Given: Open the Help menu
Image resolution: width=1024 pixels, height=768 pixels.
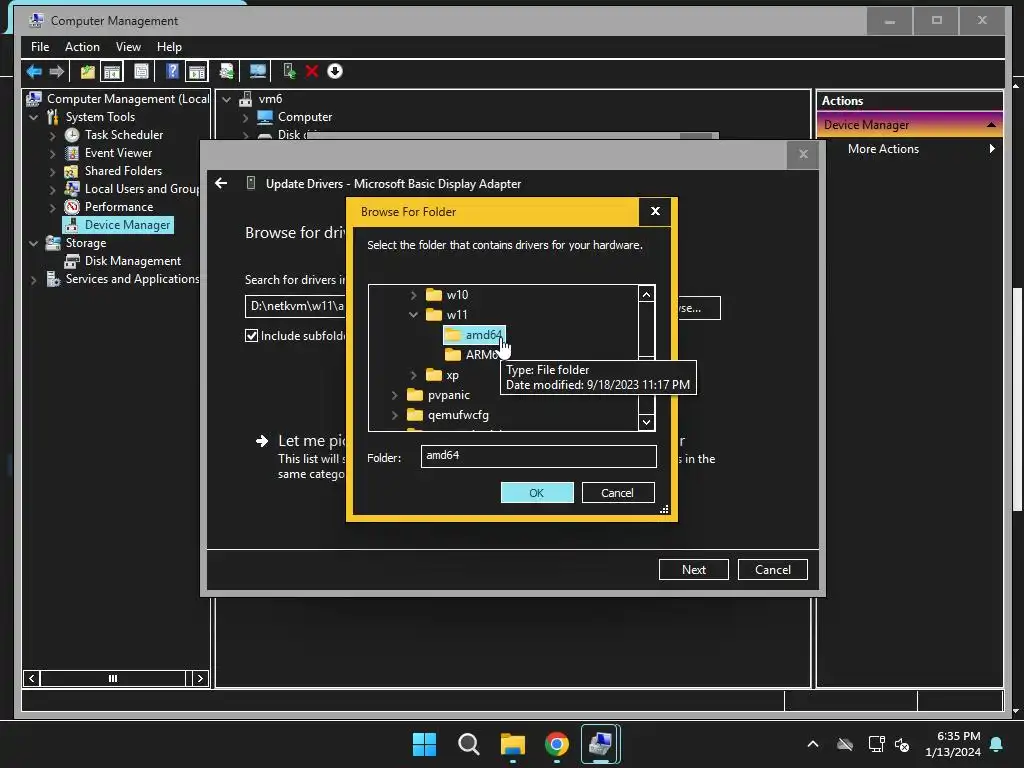Looking at the screenshot, I should click(x=169, y=47).
